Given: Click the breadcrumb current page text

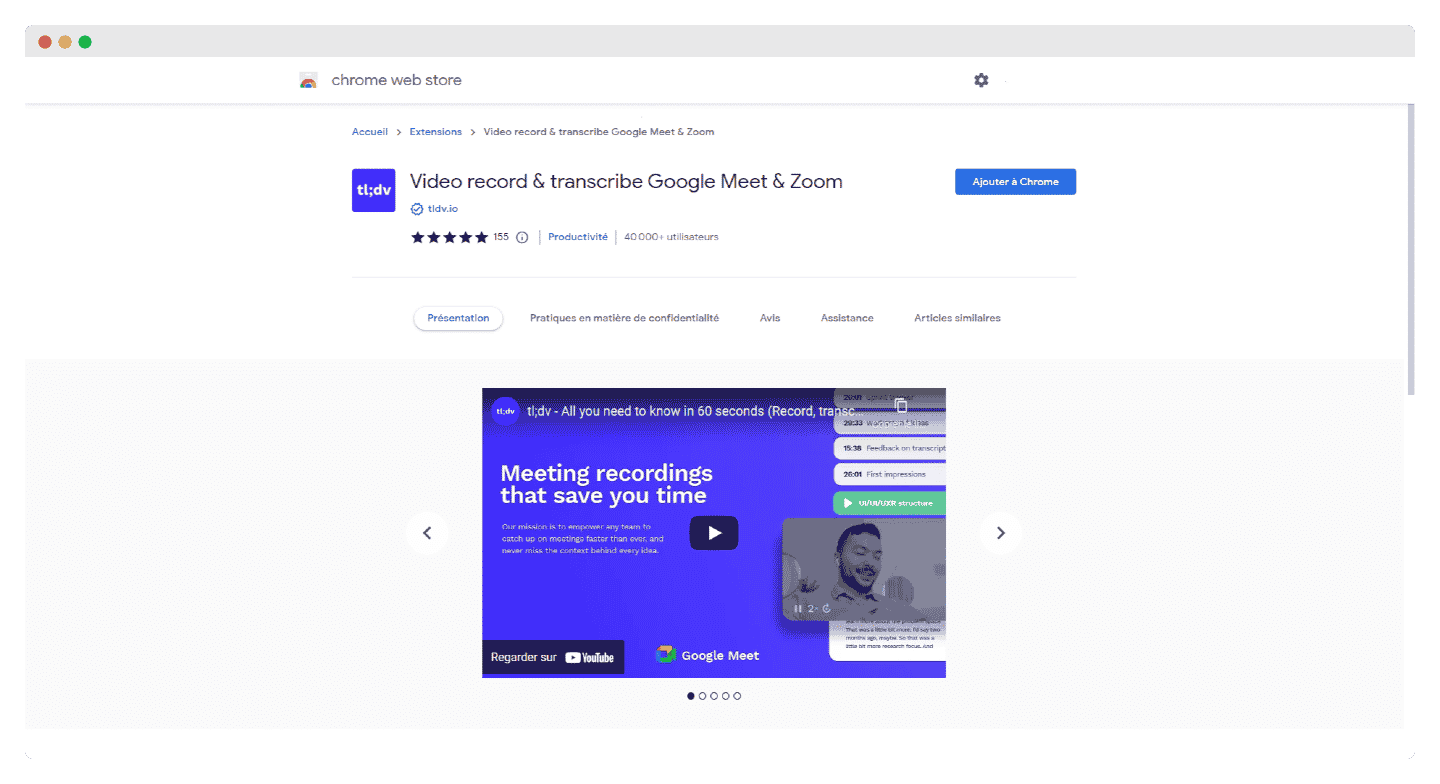Looking at the screenshot, I should 599,132.
